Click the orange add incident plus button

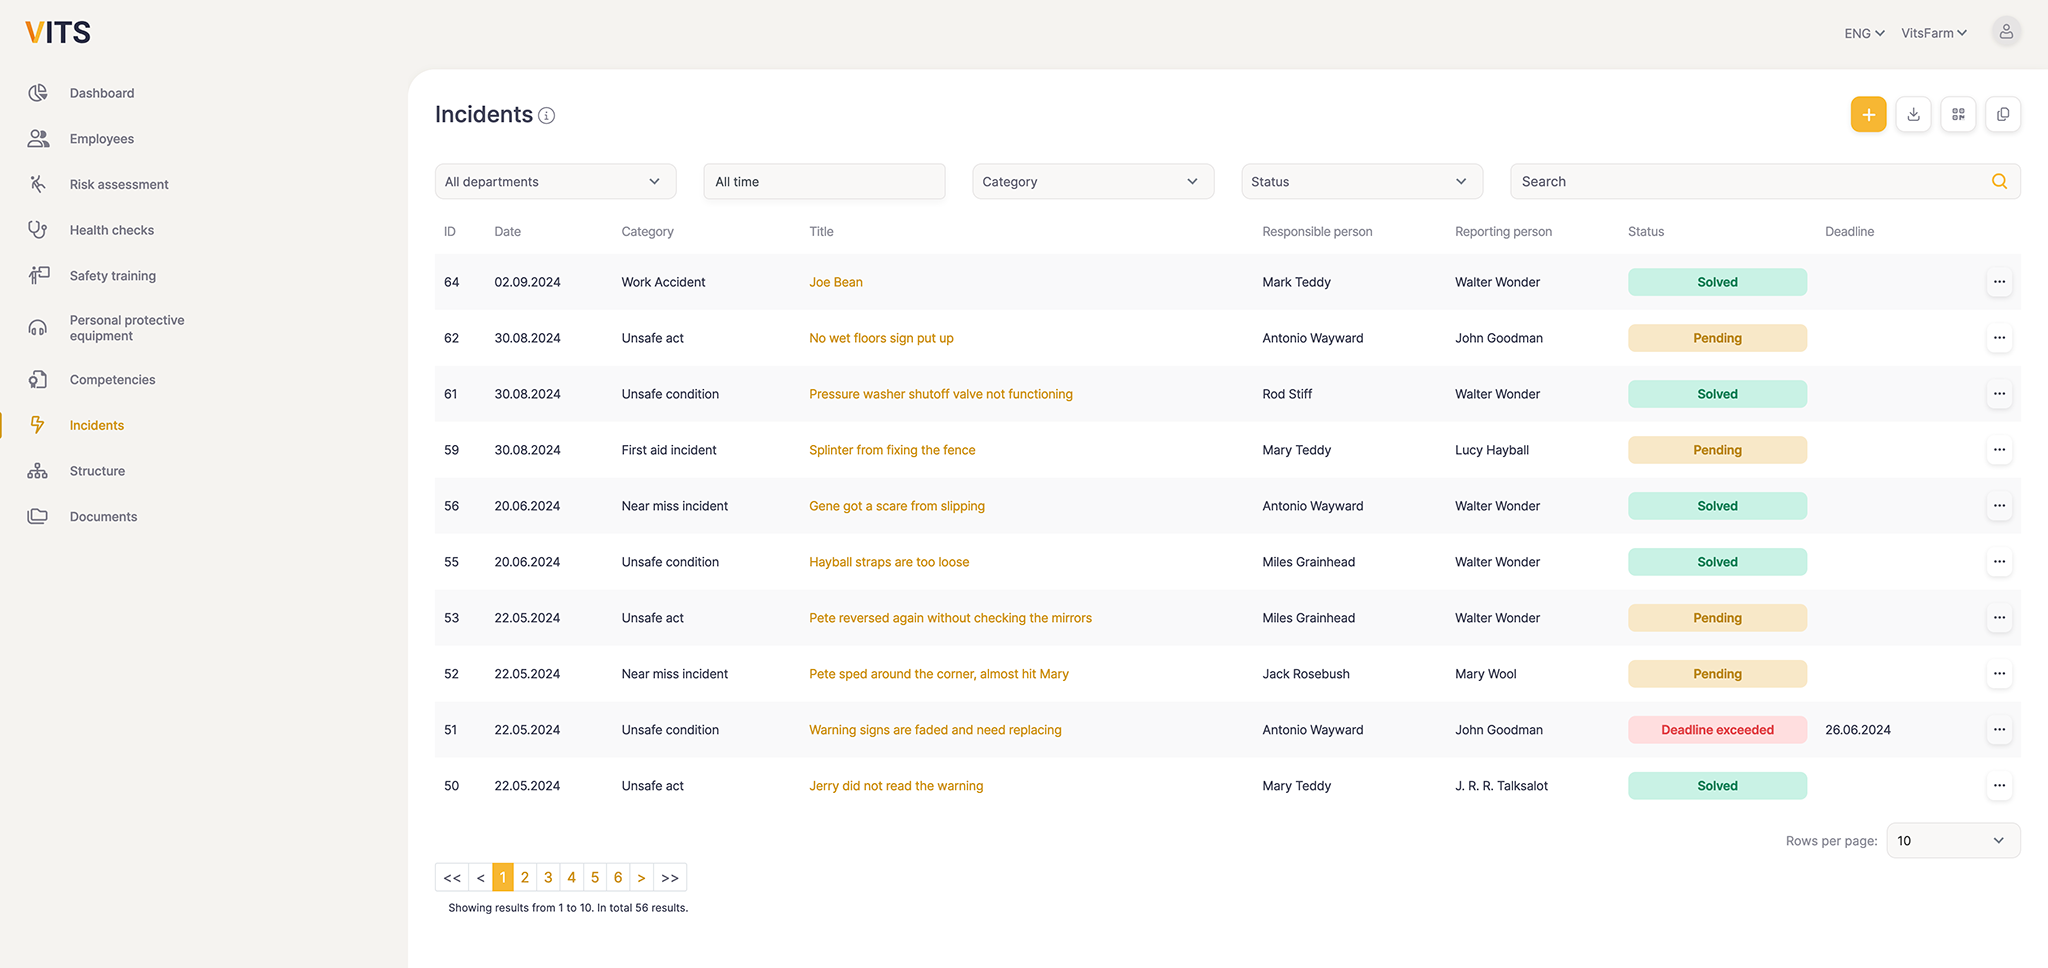(1868, 114)
